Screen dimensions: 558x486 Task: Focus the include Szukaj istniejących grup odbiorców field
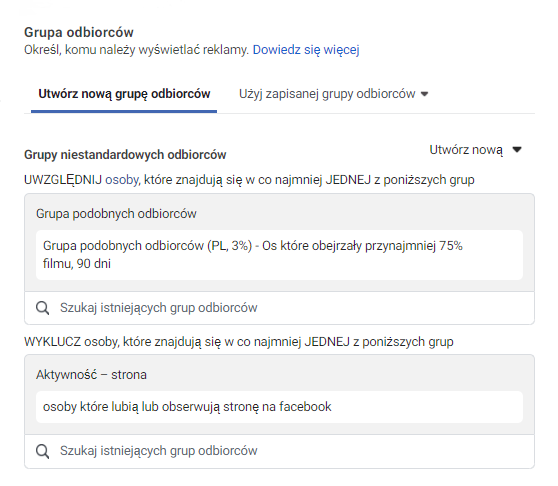click(x=279, y=308)
